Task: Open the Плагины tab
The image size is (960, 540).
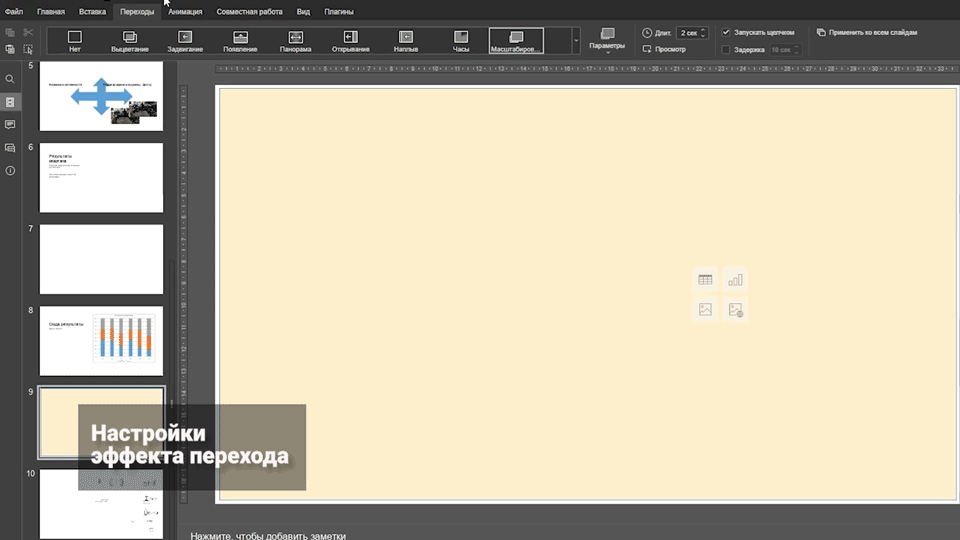Action: click(x=339, y=12)
